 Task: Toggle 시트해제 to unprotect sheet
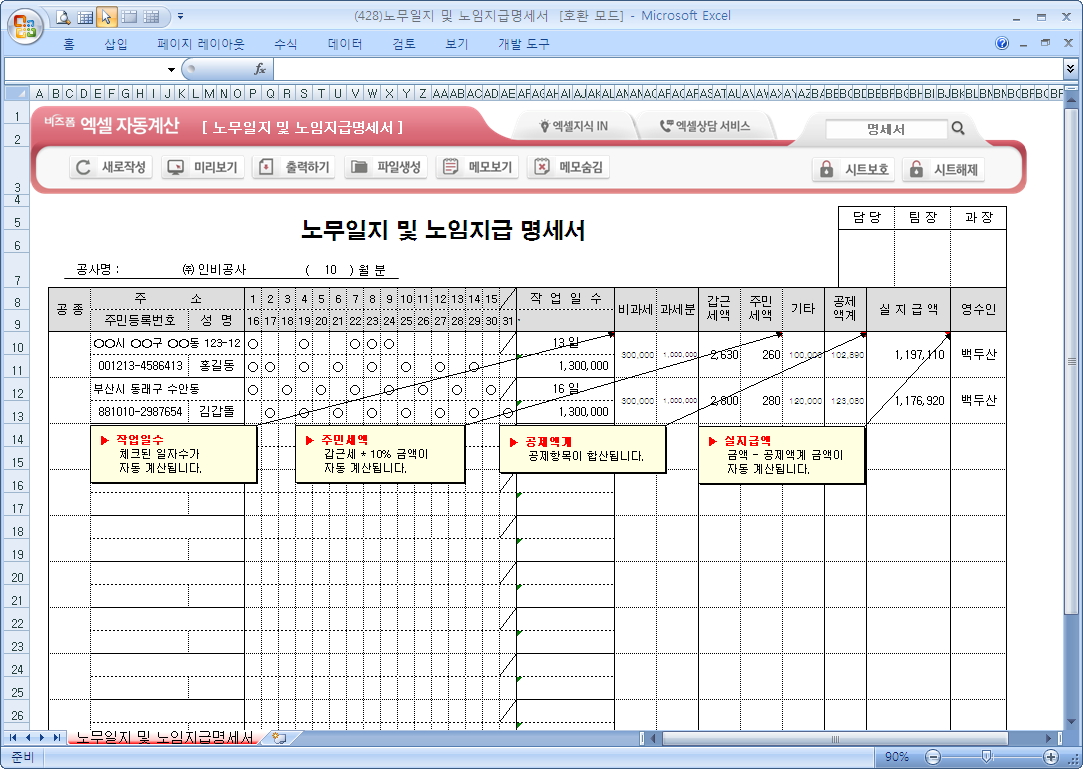coord(942,169)
